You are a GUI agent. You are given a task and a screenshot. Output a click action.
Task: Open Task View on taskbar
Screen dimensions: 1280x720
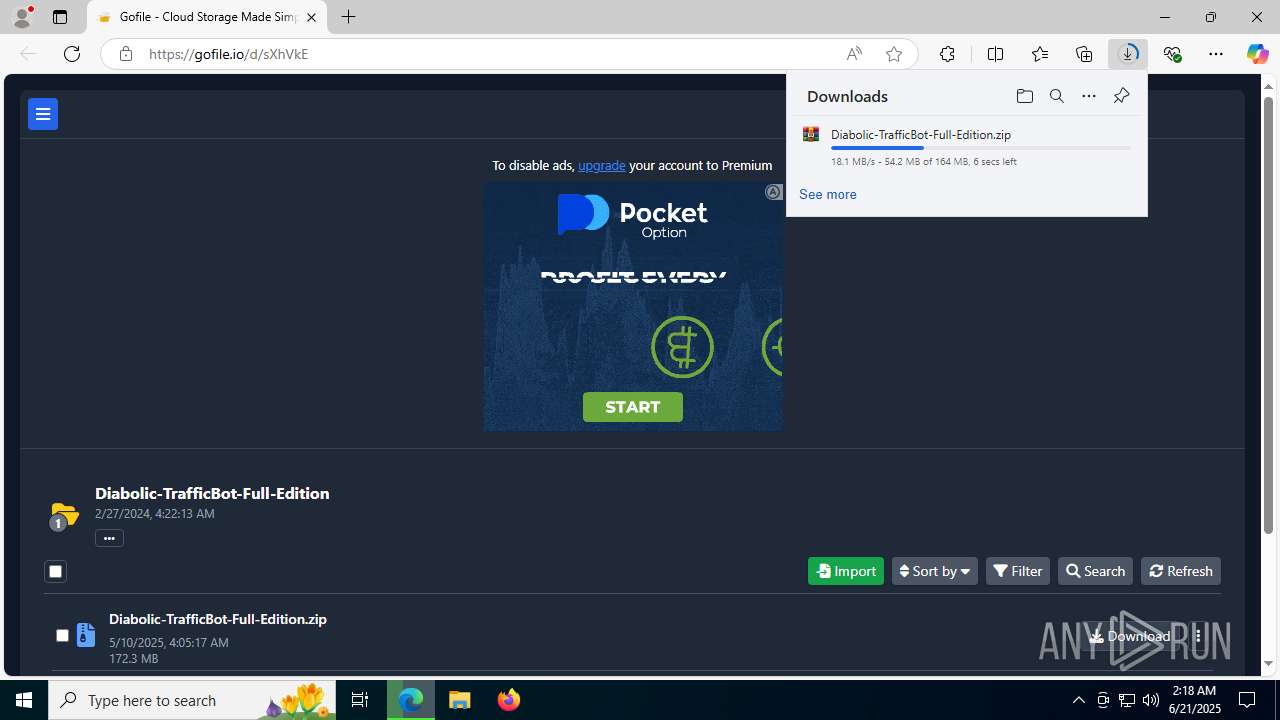360,700
